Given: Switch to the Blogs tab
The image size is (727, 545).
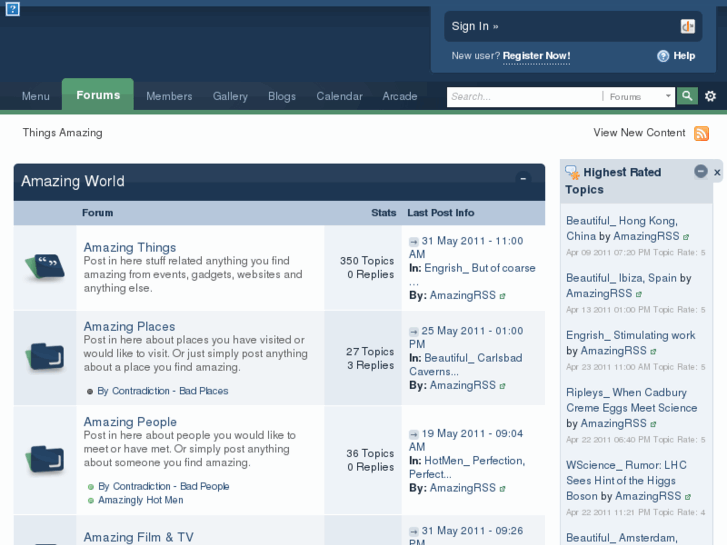Looking at the screenshot, I should click(x=282, y=96).
